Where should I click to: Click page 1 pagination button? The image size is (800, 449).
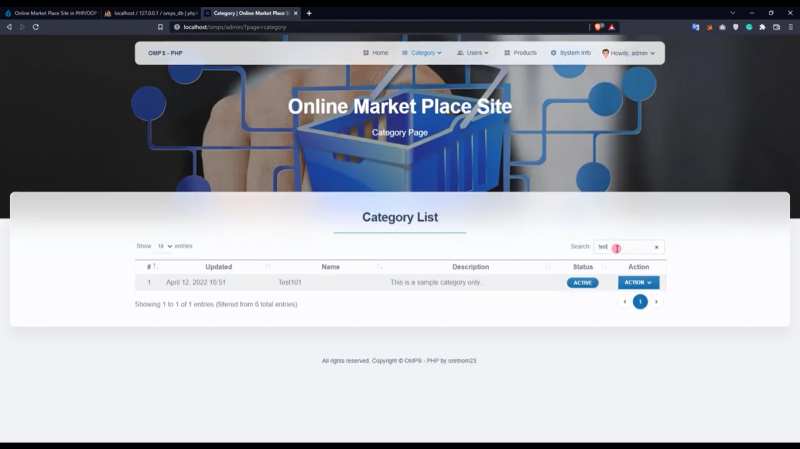coord(640,301)
